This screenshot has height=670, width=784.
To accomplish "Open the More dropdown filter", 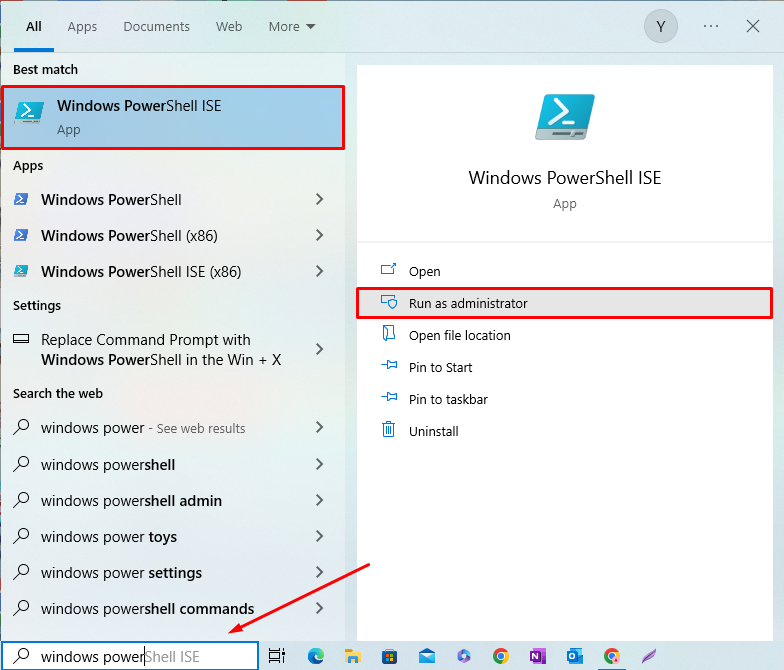I will tap(292, 26).
